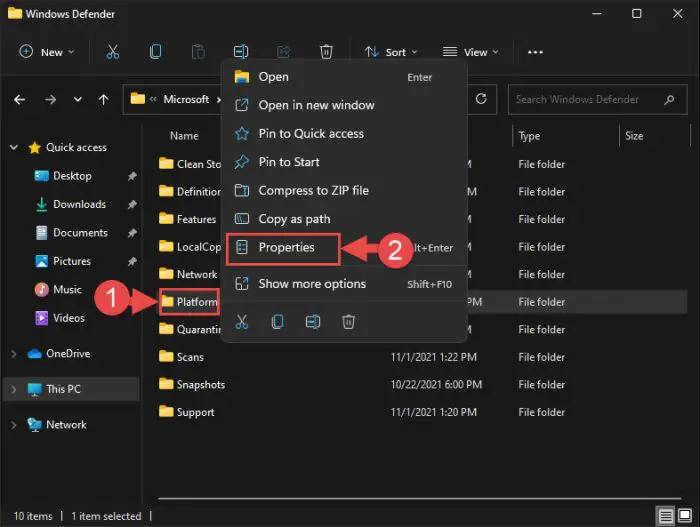The width and height of the screenshot is (700, 527).
Task: Click the Share icon in toolbar
Action: pos(283,52)
